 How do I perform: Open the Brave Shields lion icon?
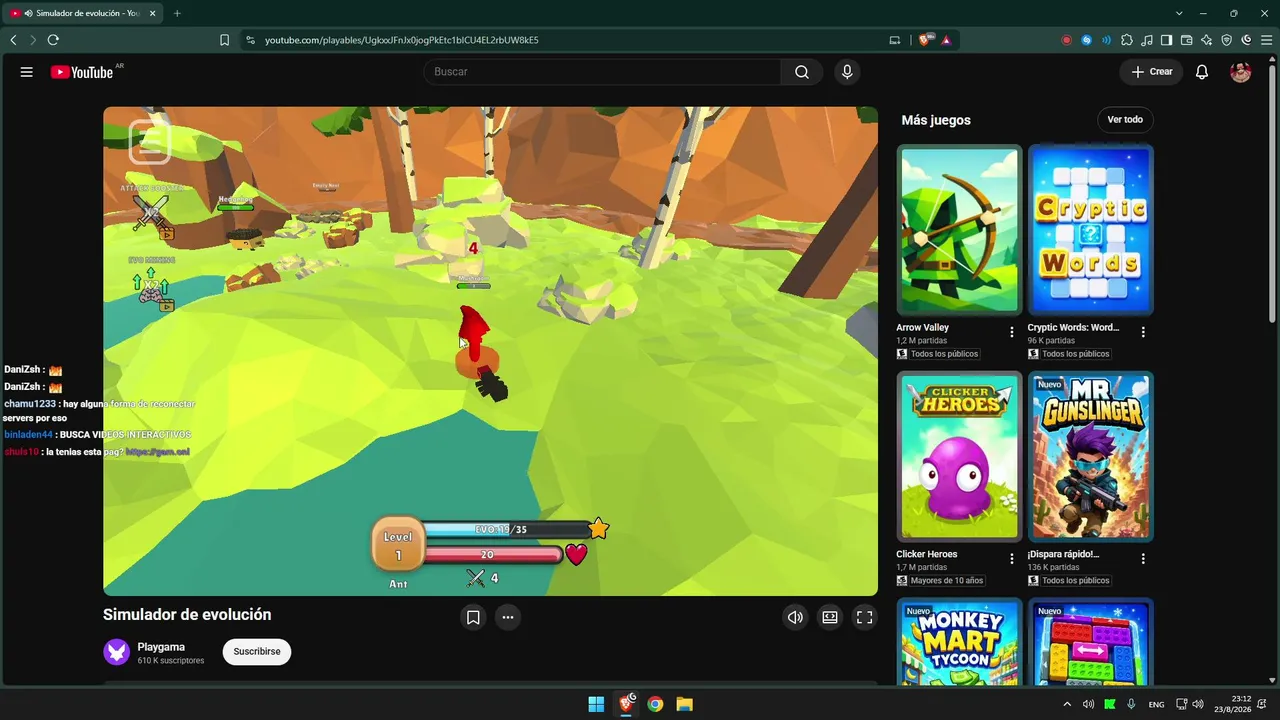coord(925,40)
